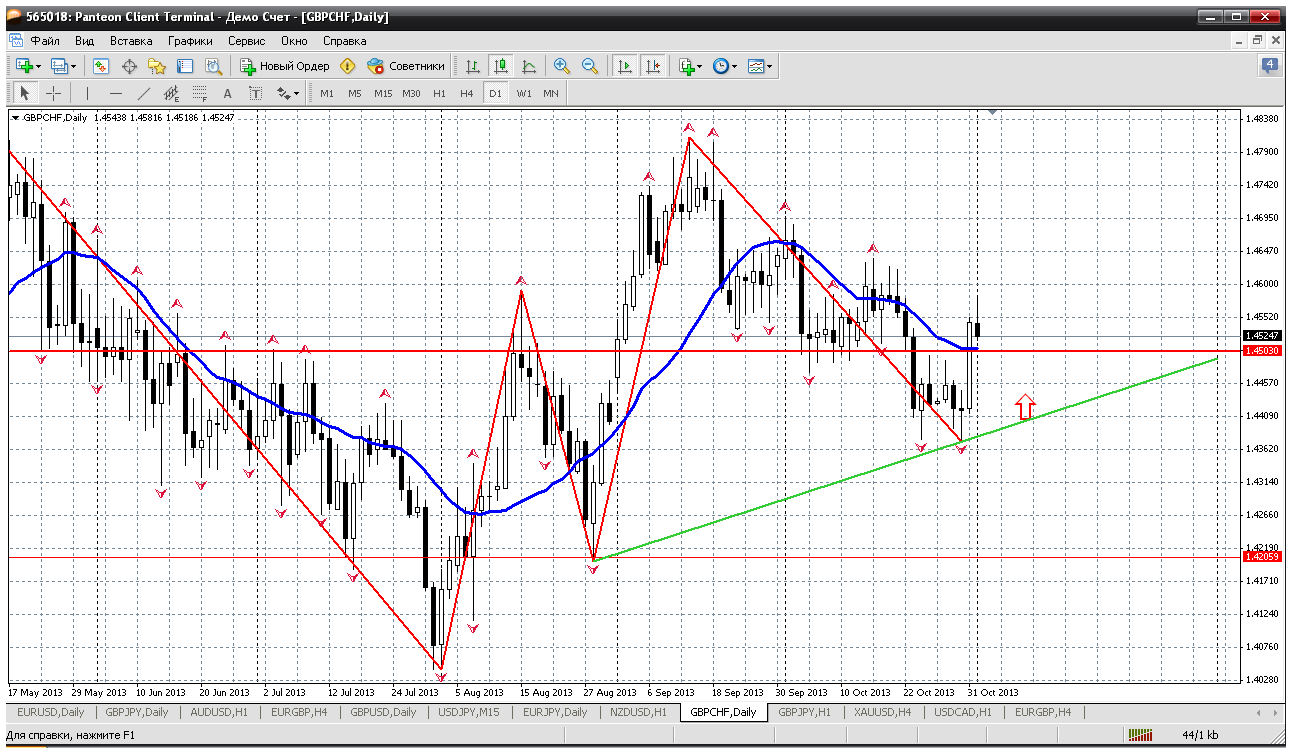Open the Файл menu
Viewport: 1289px width, 748px height.
click(x=45, y=41)
